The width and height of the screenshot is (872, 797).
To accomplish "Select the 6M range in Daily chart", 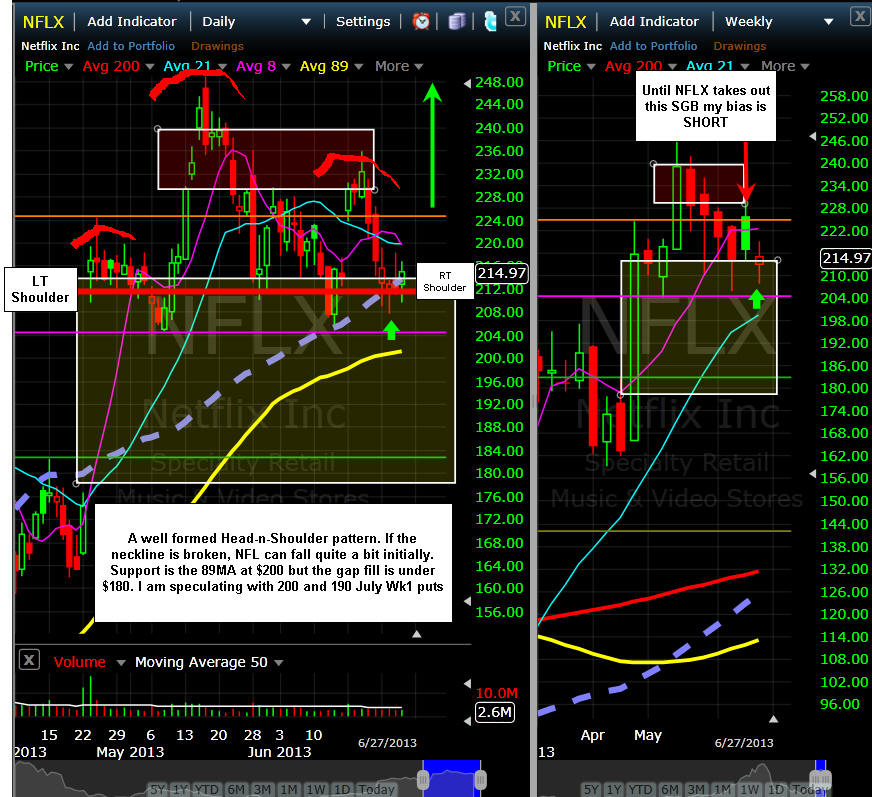I will 236,789.
